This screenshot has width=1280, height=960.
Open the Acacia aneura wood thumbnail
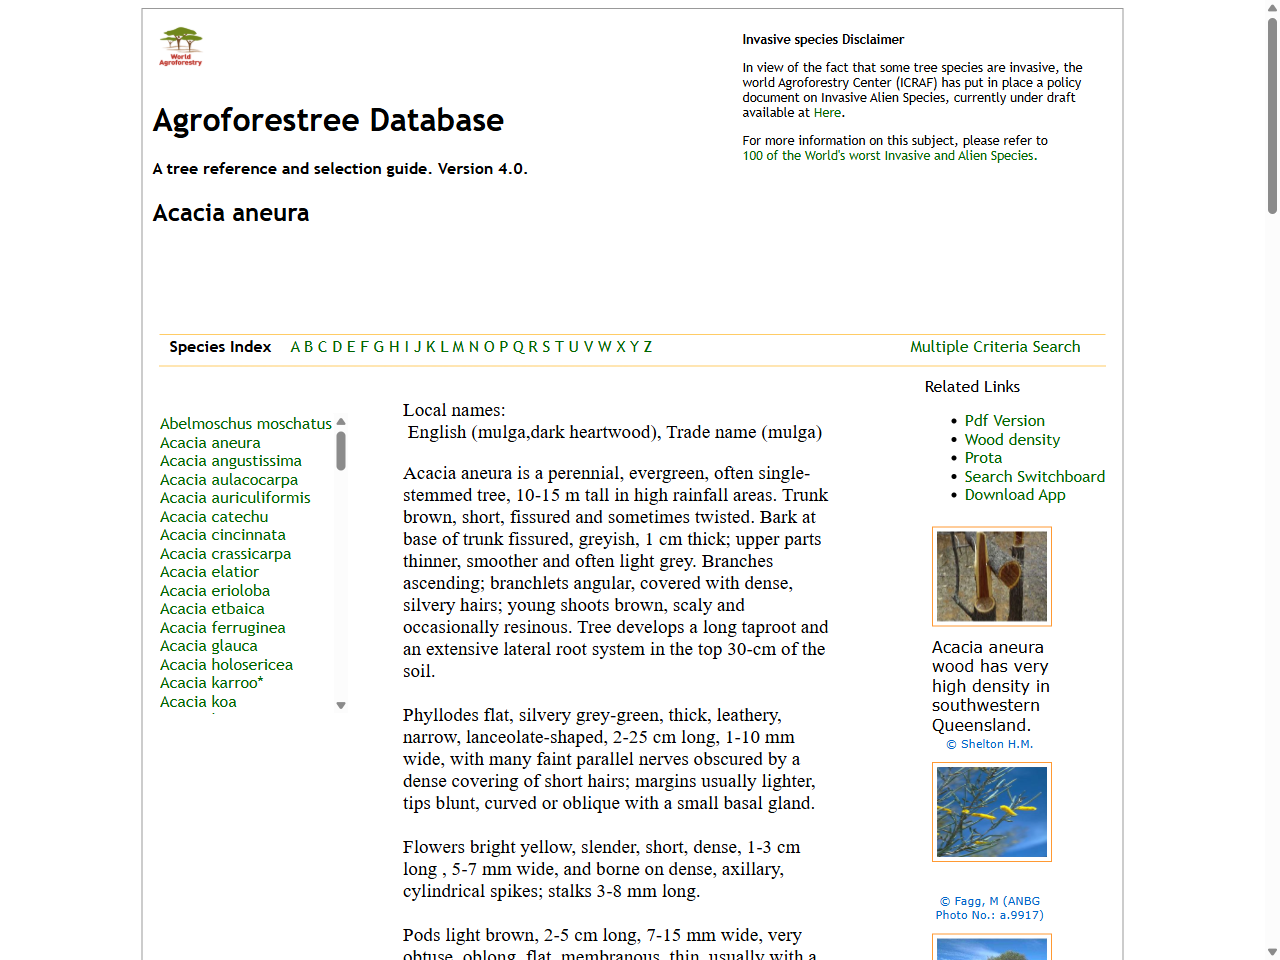(992, 576)
